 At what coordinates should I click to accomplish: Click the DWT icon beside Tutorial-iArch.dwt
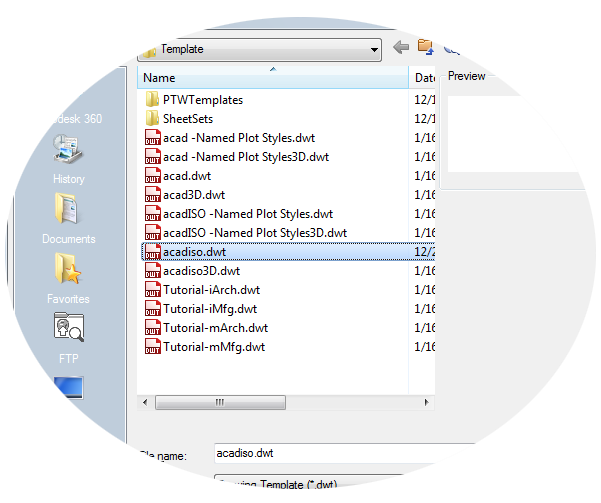(153, 290)
